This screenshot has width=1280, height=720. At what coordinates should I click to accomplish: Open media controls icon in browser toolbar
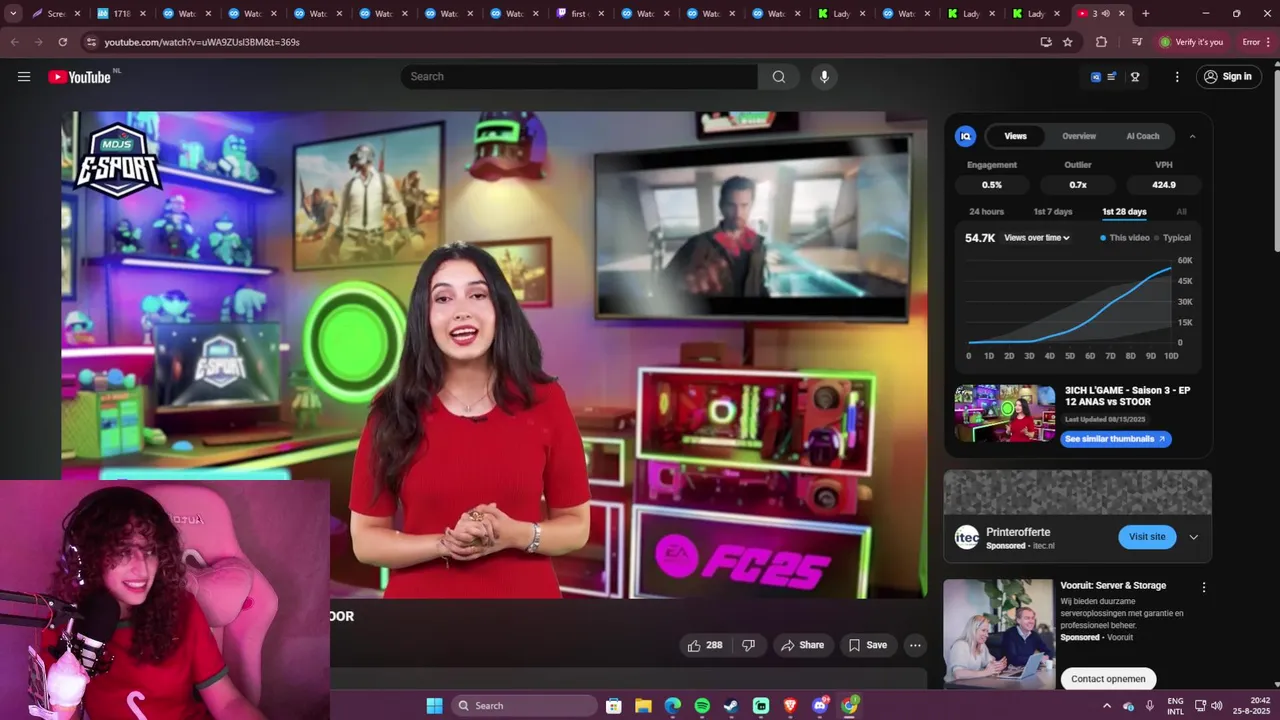(1137, 42)
